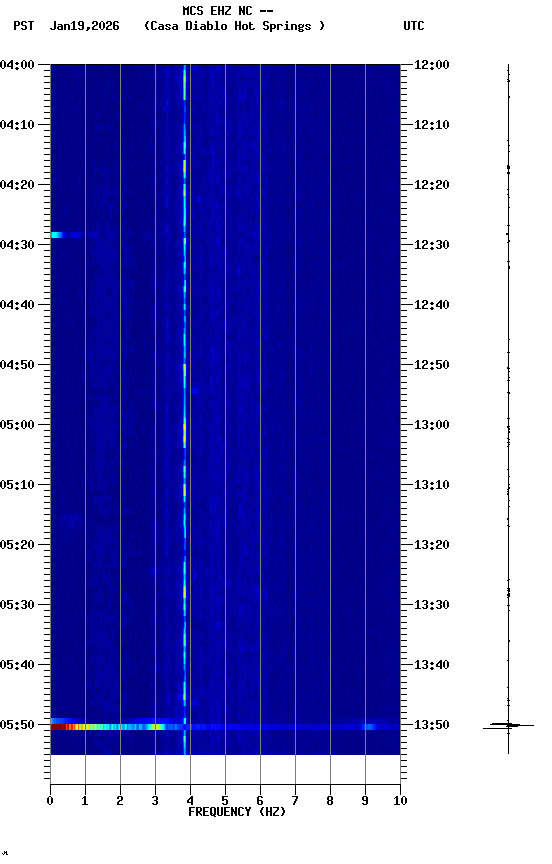
Task: Click the 'FREQUENCY (HZ)' axis title
Action: [x=237, y=812]
